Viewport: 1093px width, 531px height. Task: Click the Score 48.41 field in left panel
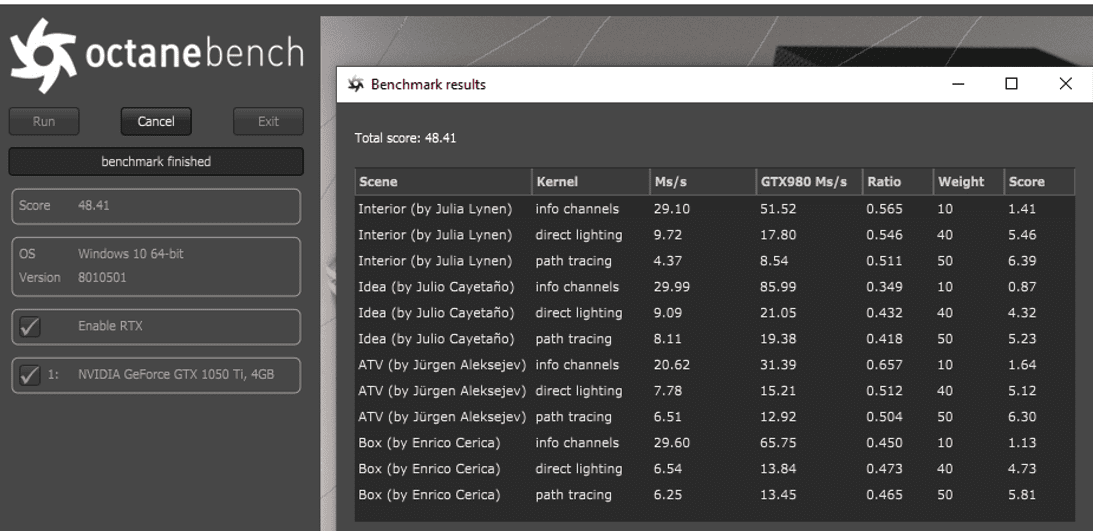click(x=156, y=206)
